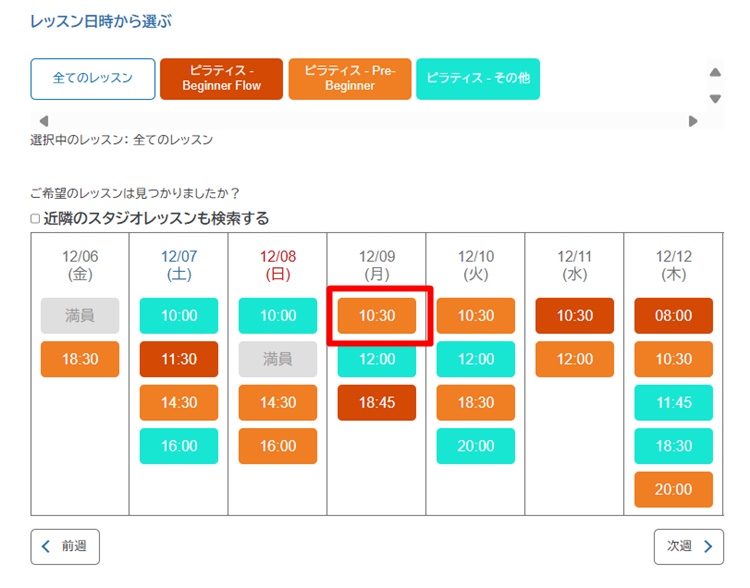
Task: Choose the 11:30 lesson on 12/07
Action: (179, 359)
